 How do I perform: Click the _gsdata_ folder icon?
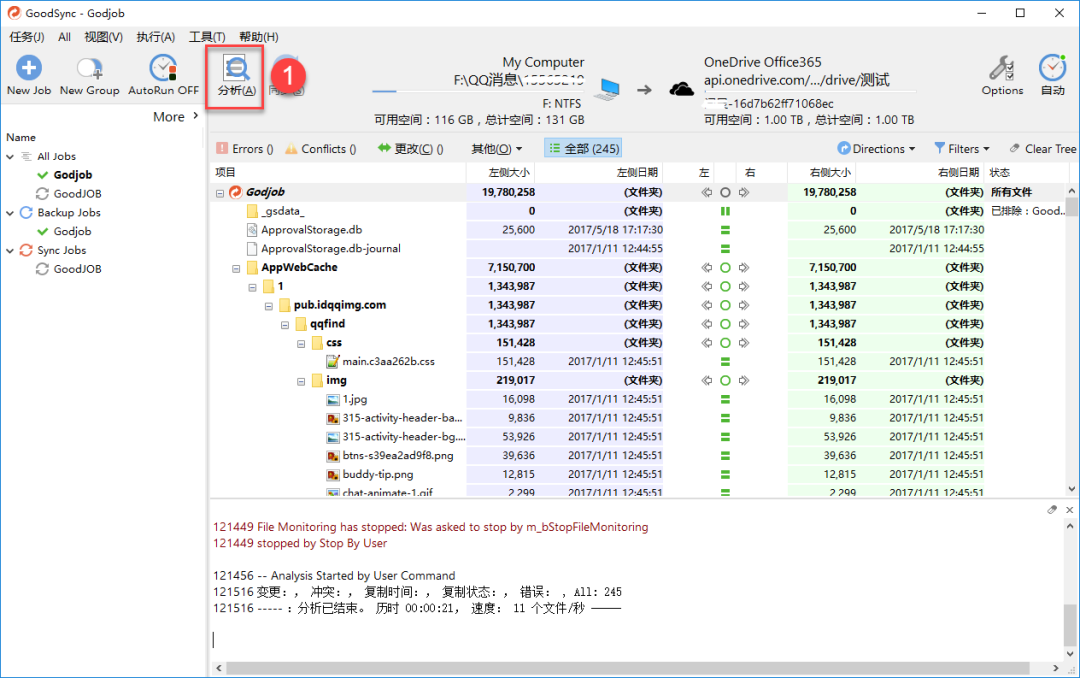pos(252,211)
